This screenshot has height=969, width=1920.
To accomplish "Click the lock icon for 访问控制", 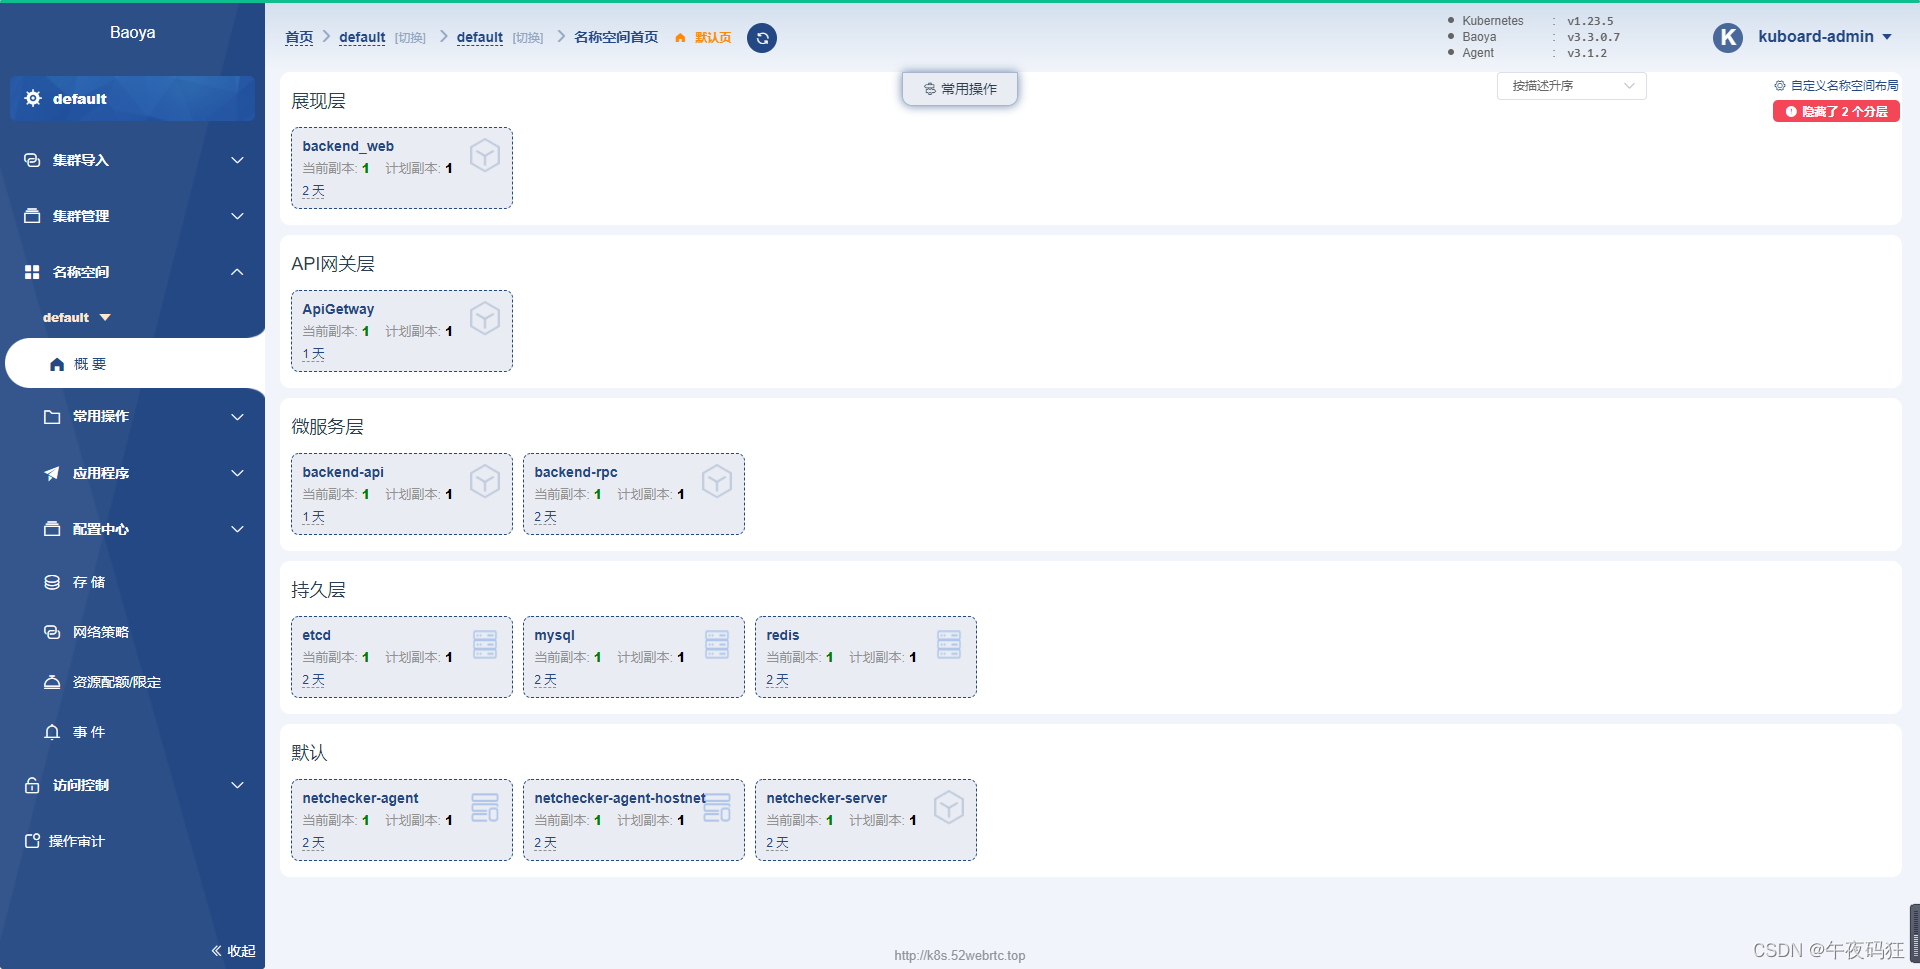I will 32,785.
